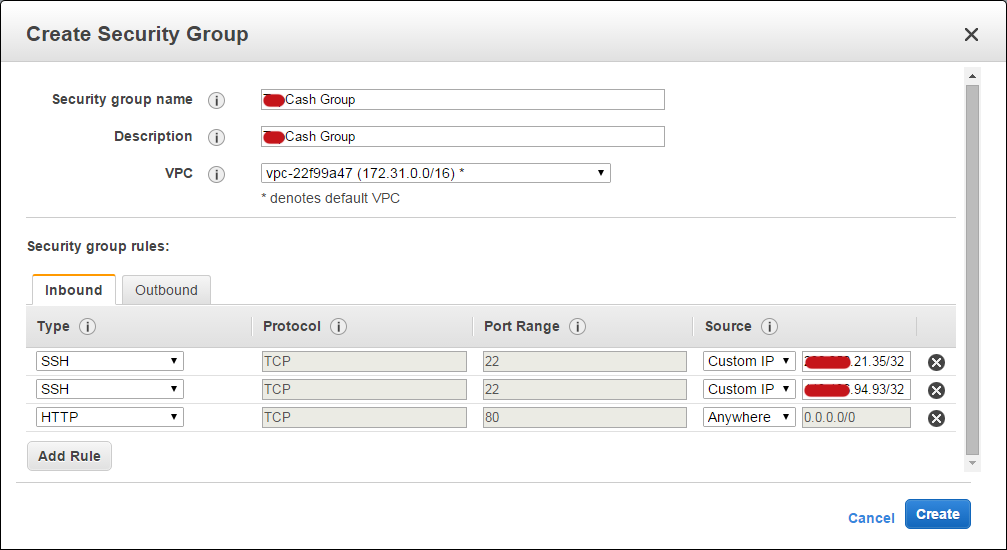
Task: Click the VPC info icon
Action: (216, 174)
